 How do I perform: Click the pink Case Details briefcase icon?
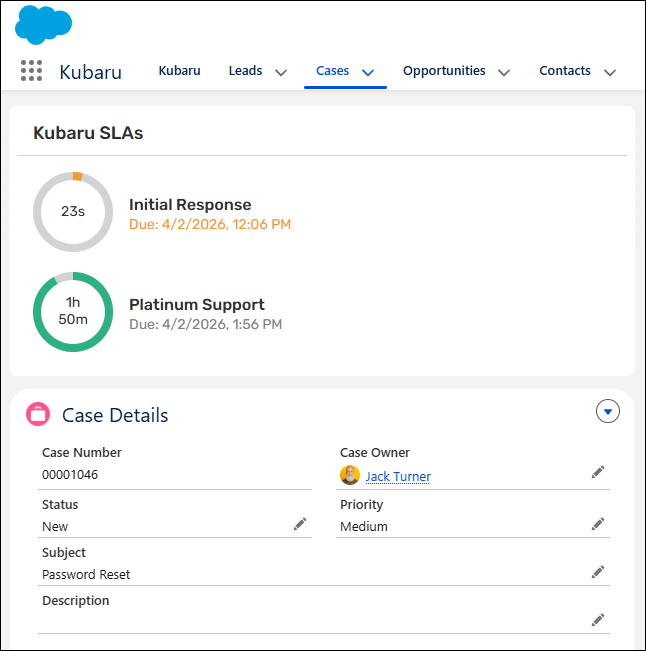(x=38, y=415)
